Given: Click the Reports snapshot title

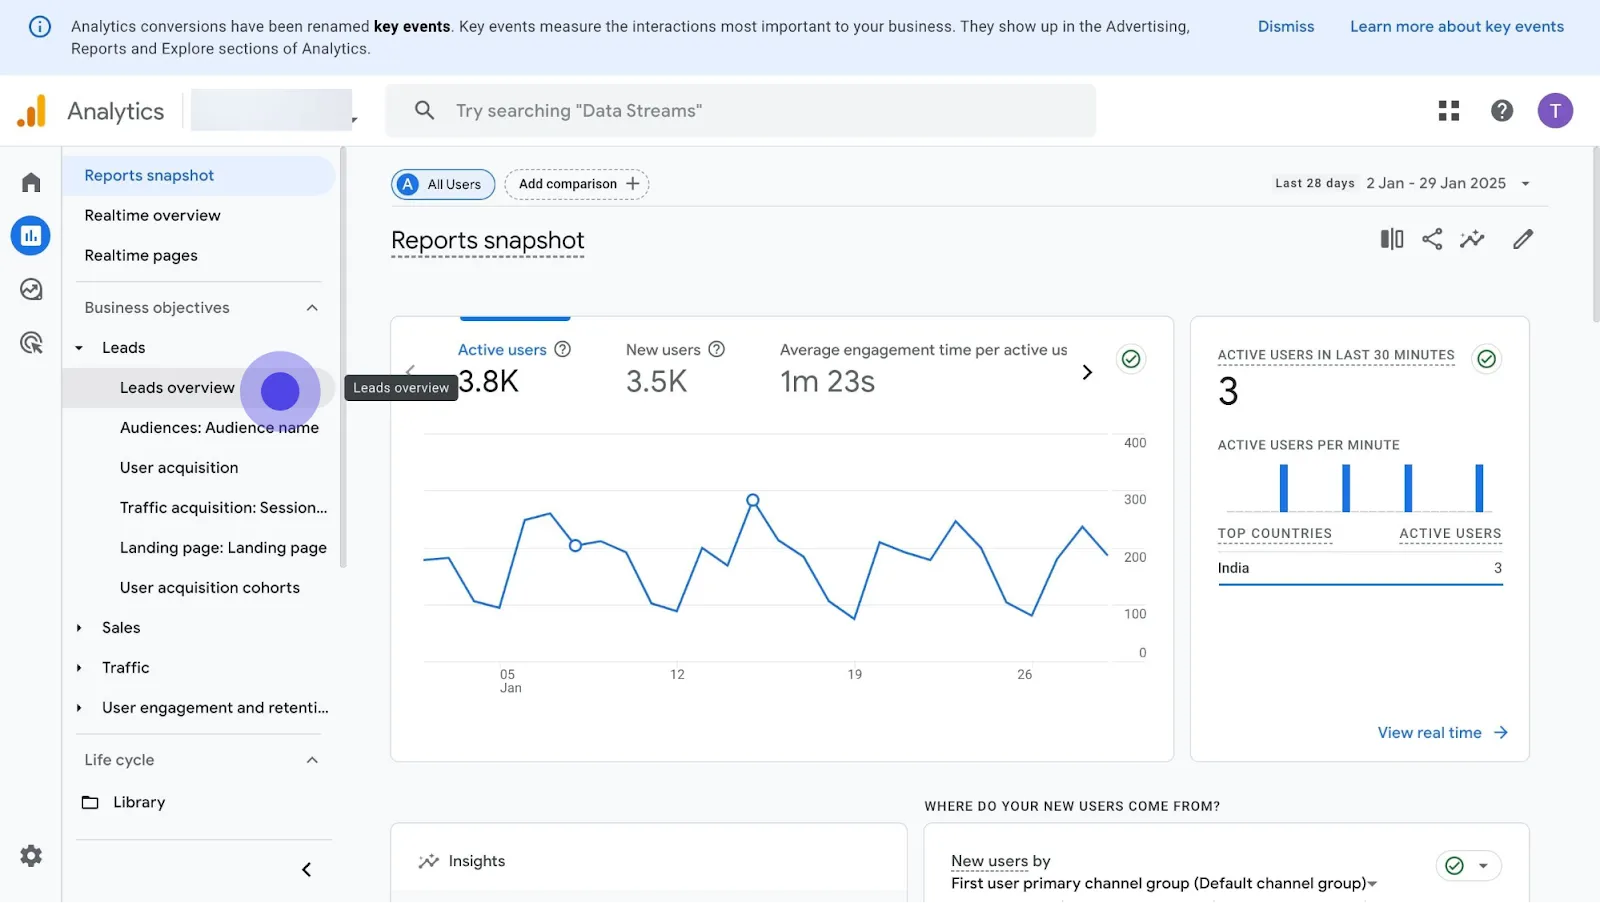Looking at the screenshot, I should point(487,241).
